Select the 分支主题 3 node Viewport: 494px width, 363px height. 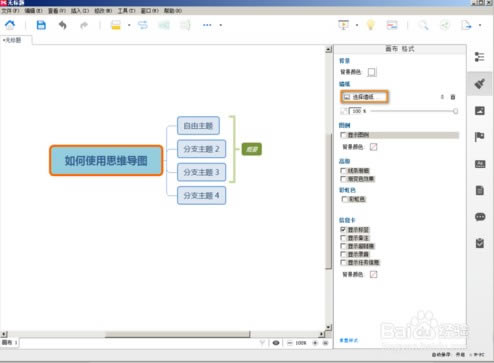201,172
